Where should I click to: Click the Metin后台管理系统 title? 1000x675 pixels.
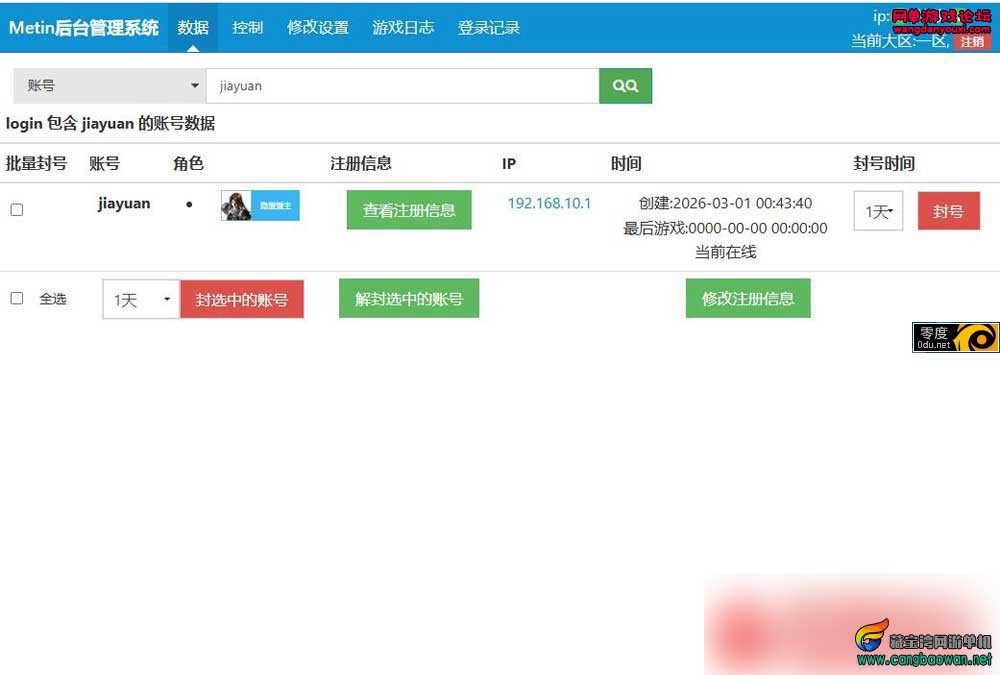(84, 27)
